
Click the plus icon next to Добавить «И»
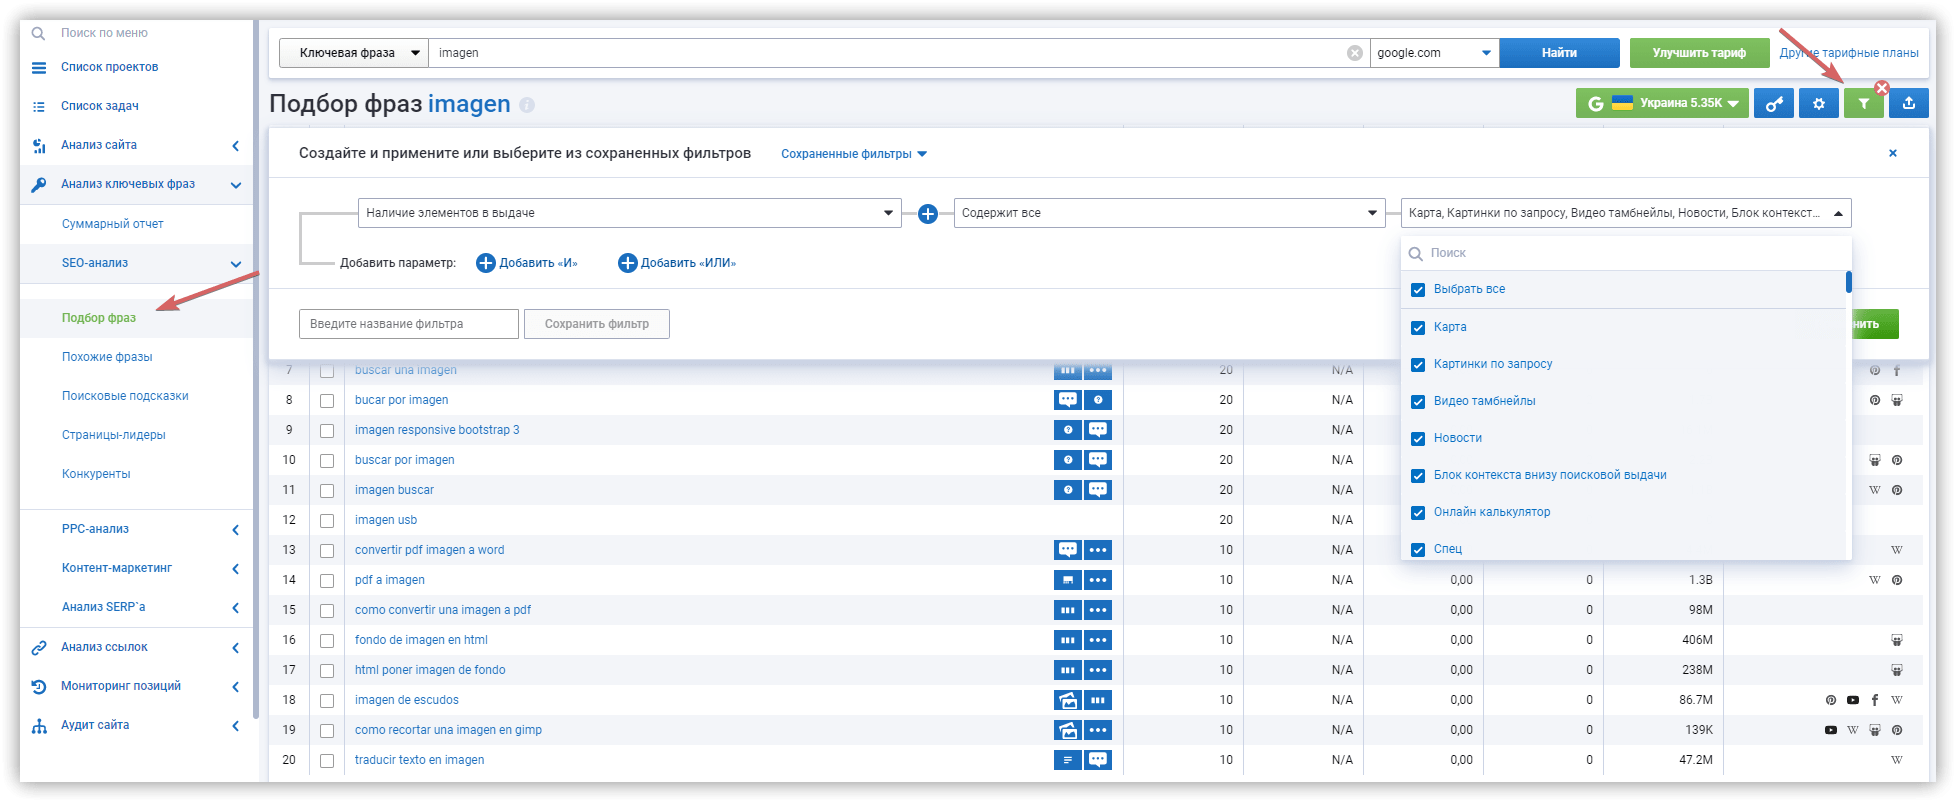pos(486,263)
